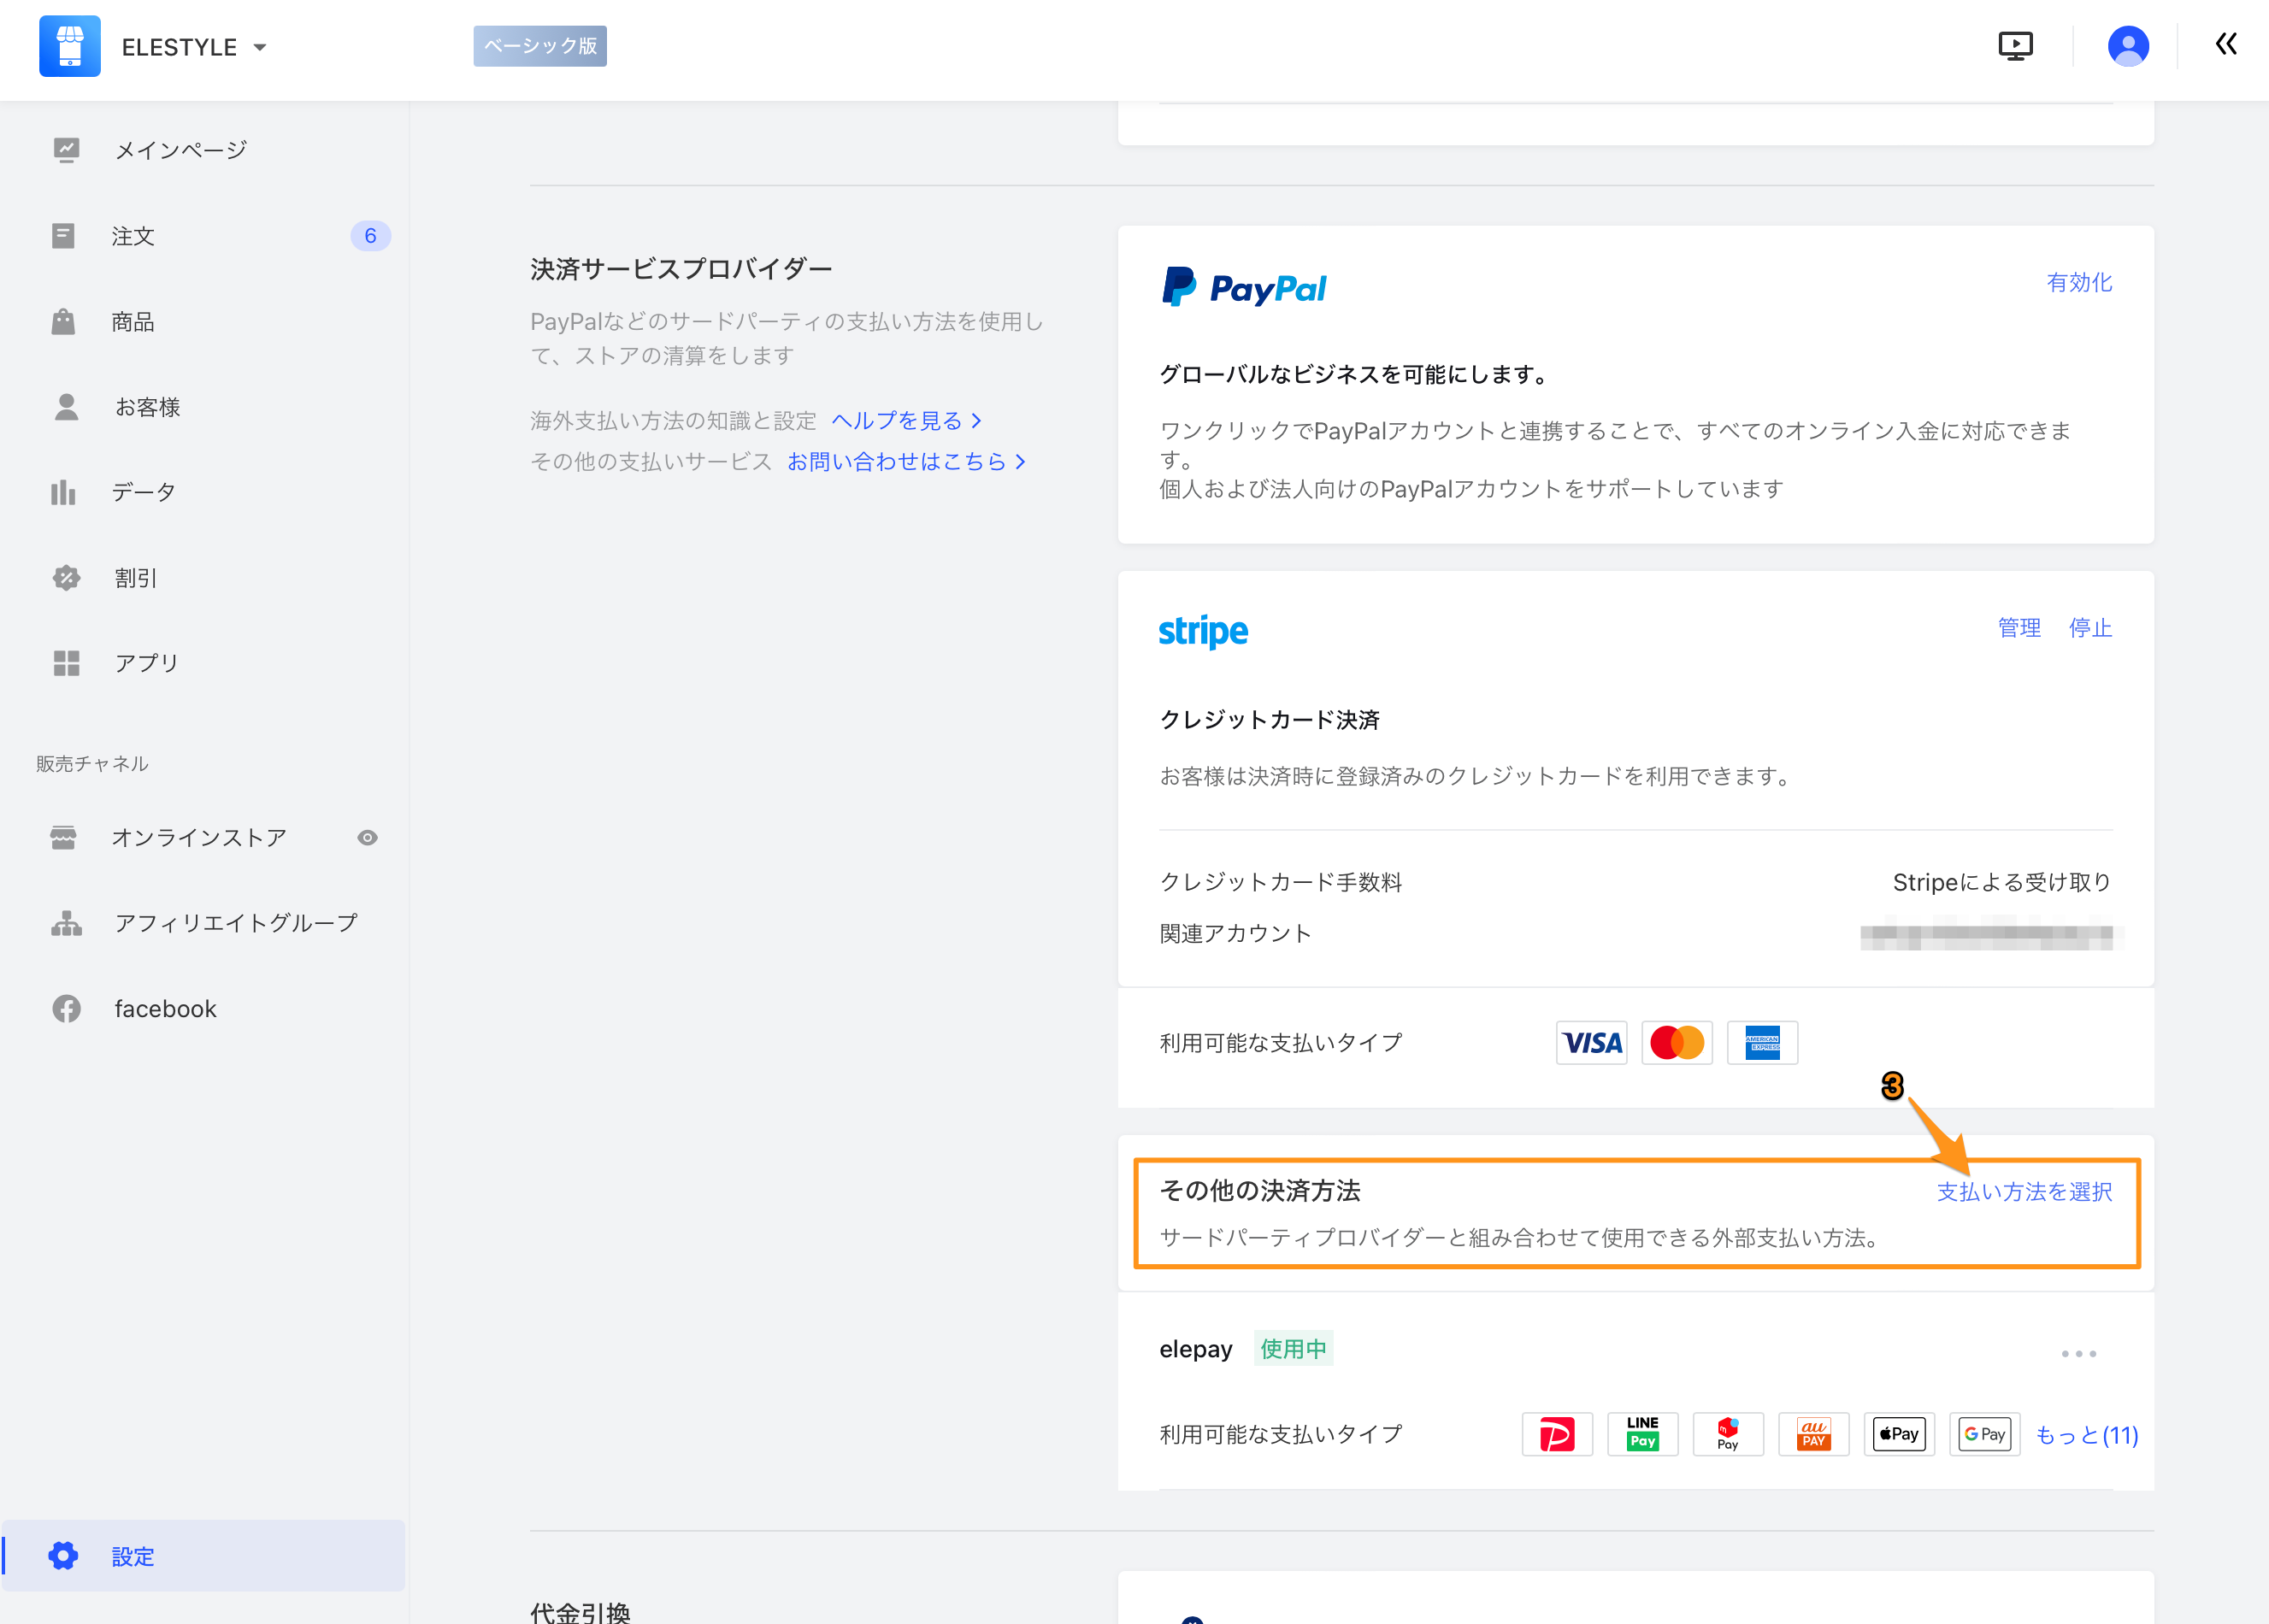Click the VISA card icon
Viewport: 2269px width, 1624px height.
tap(1591, 1043)
